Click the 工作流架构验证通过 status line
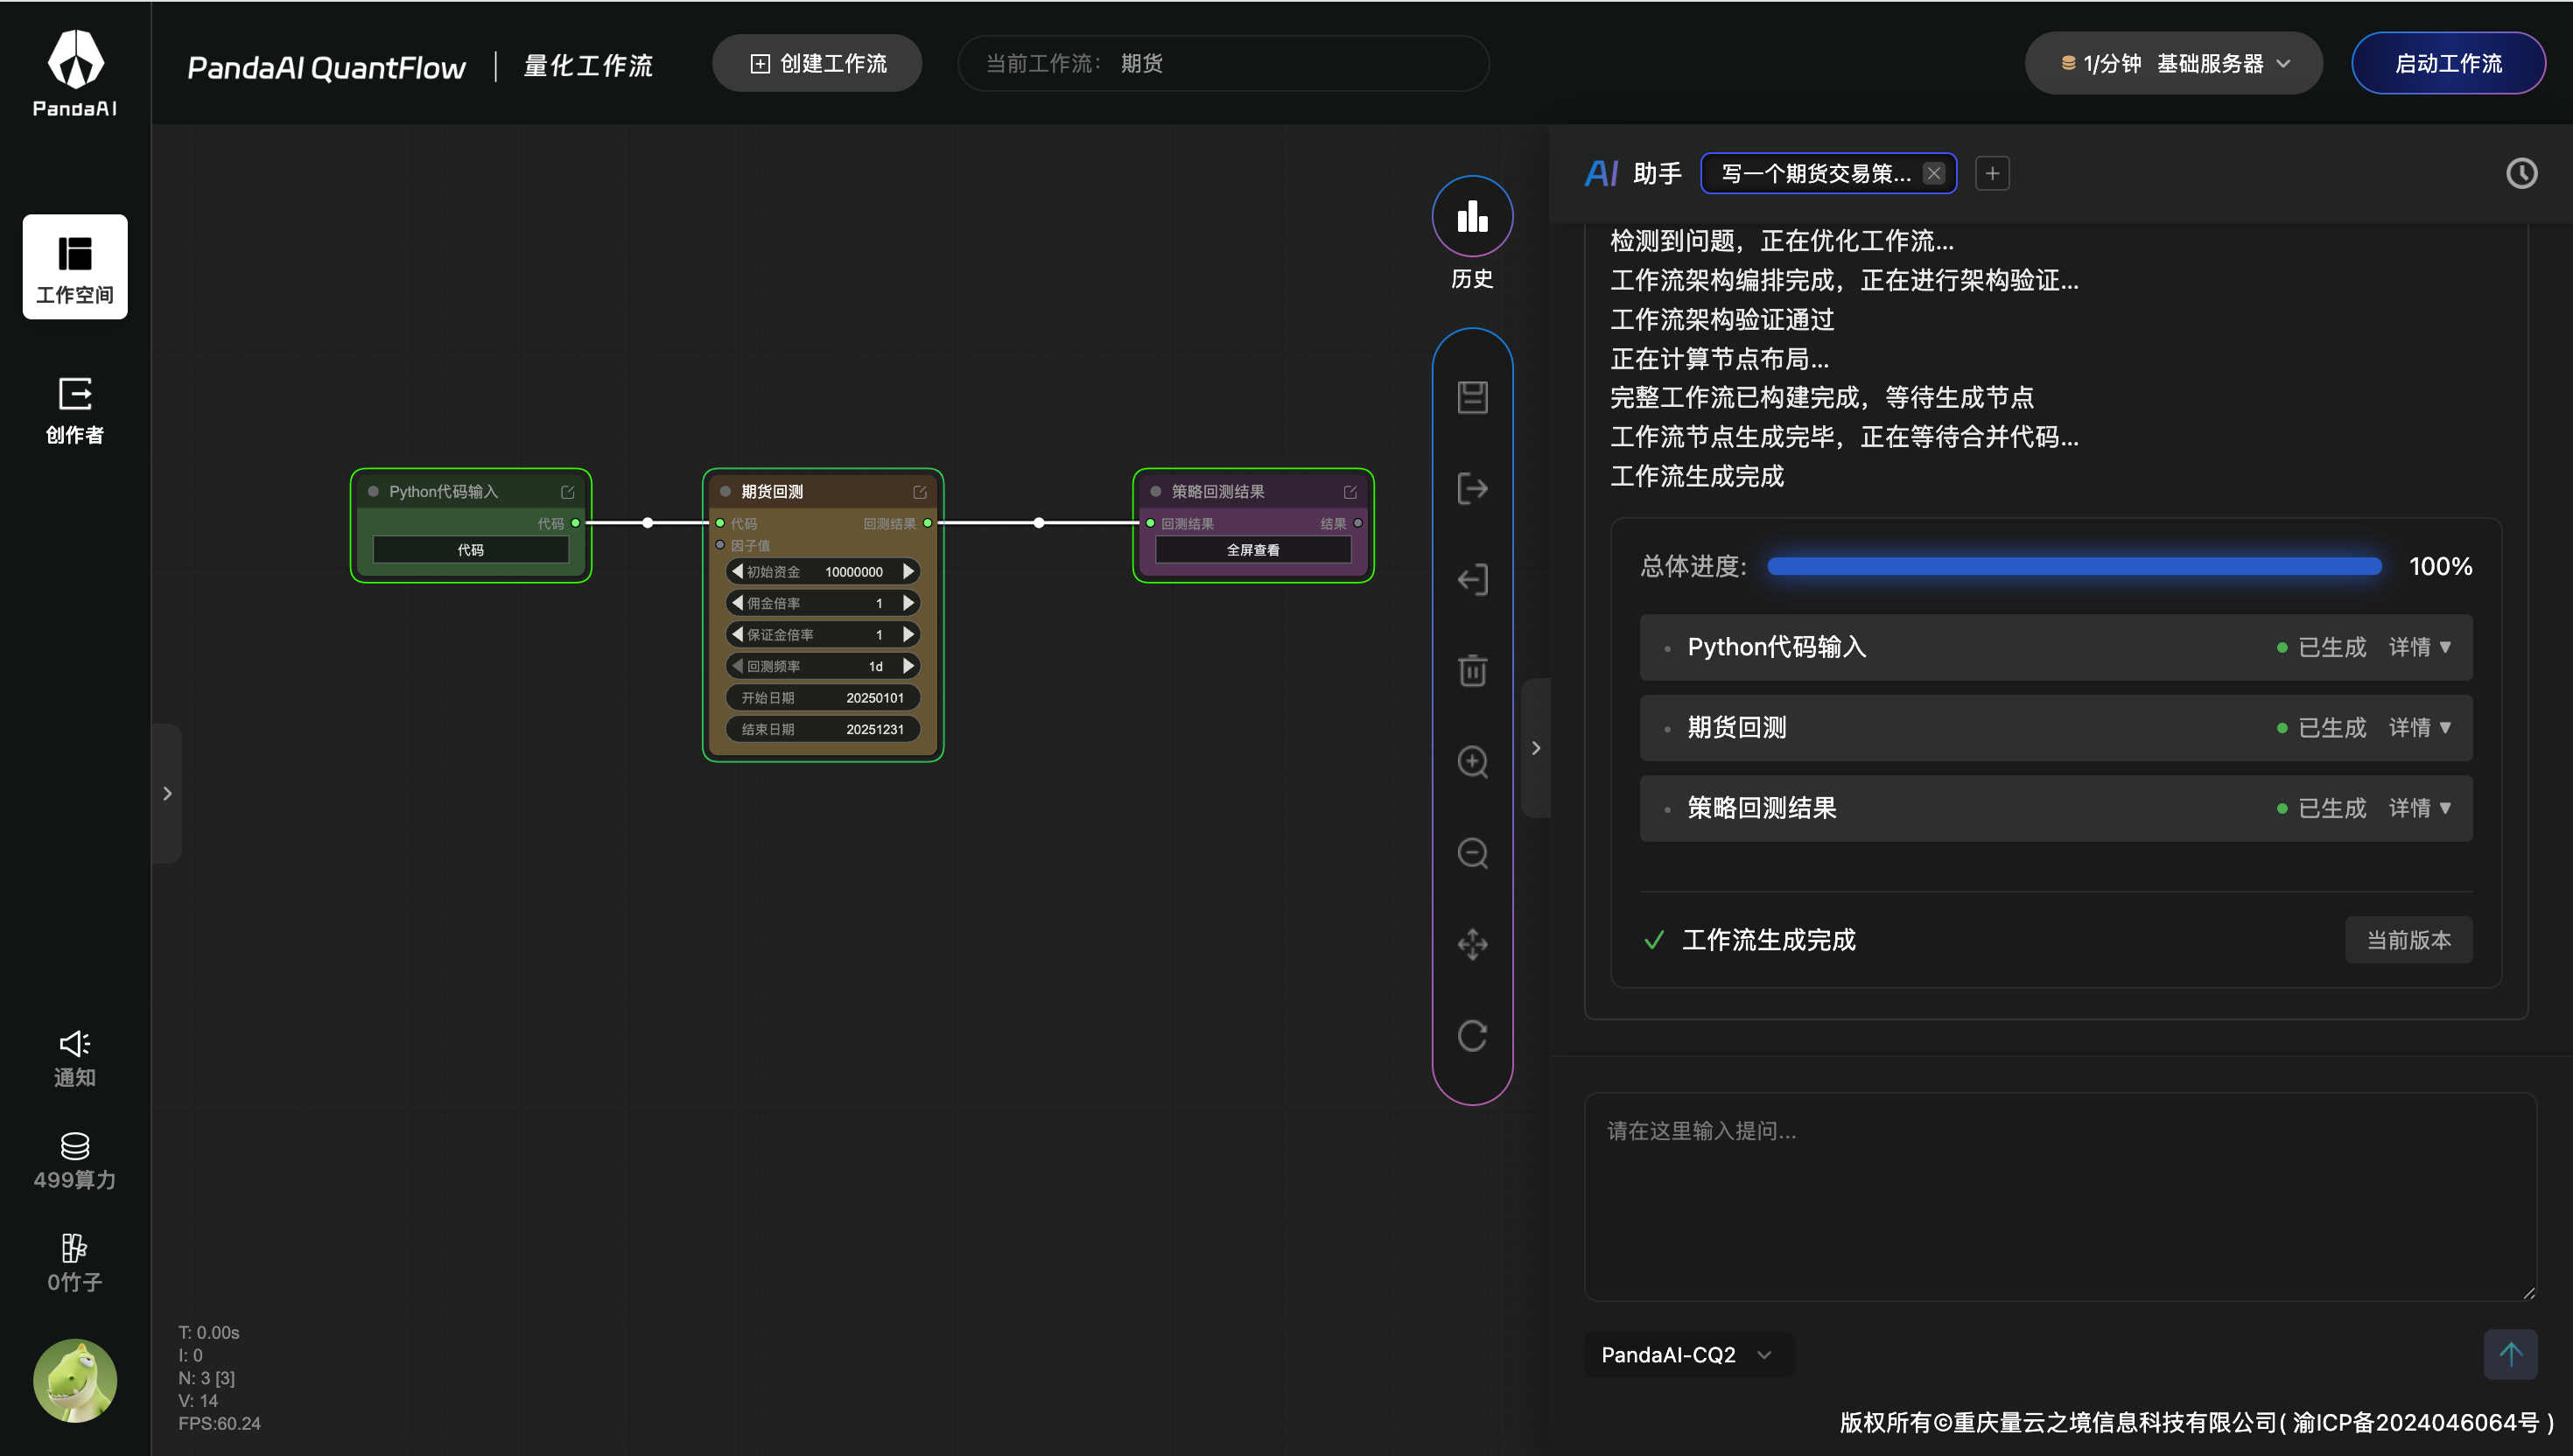The image size is (2573, 1456). [x=1722, y=319]
